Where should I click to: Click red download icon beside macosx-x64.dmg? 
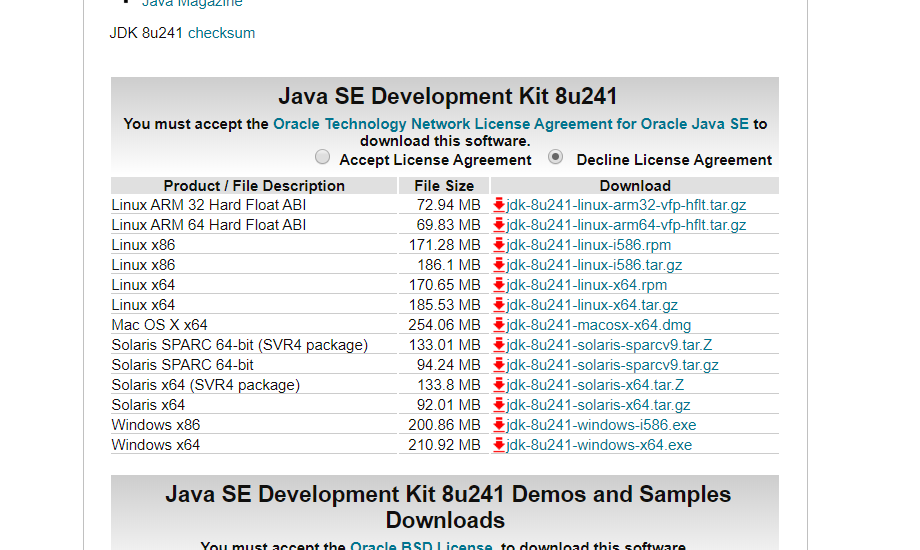499,325
